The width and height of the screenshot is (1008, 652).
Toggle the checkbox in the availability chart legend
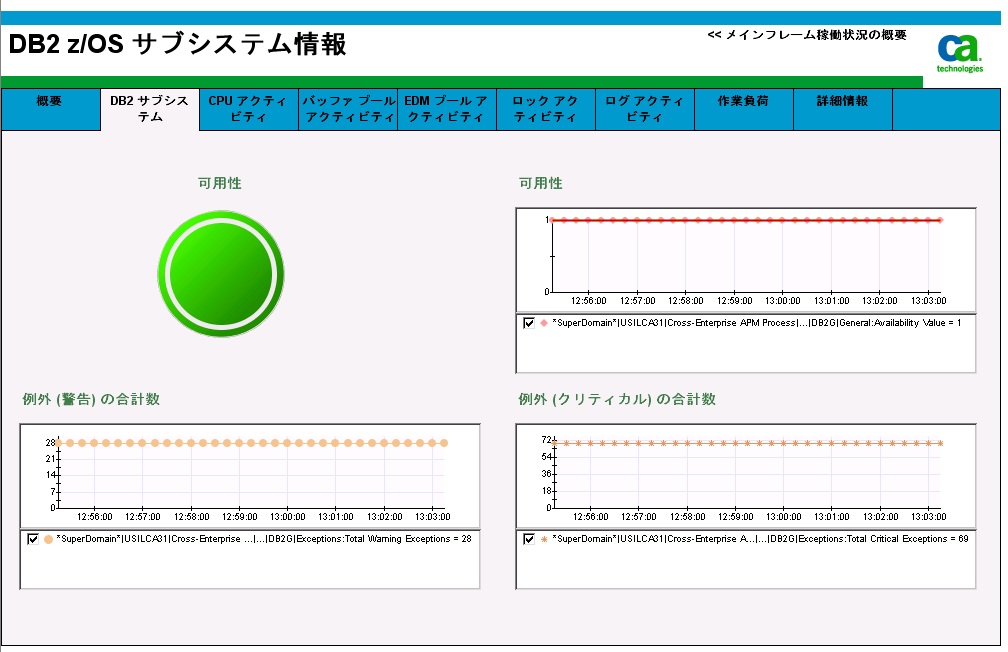click(528, 325)
